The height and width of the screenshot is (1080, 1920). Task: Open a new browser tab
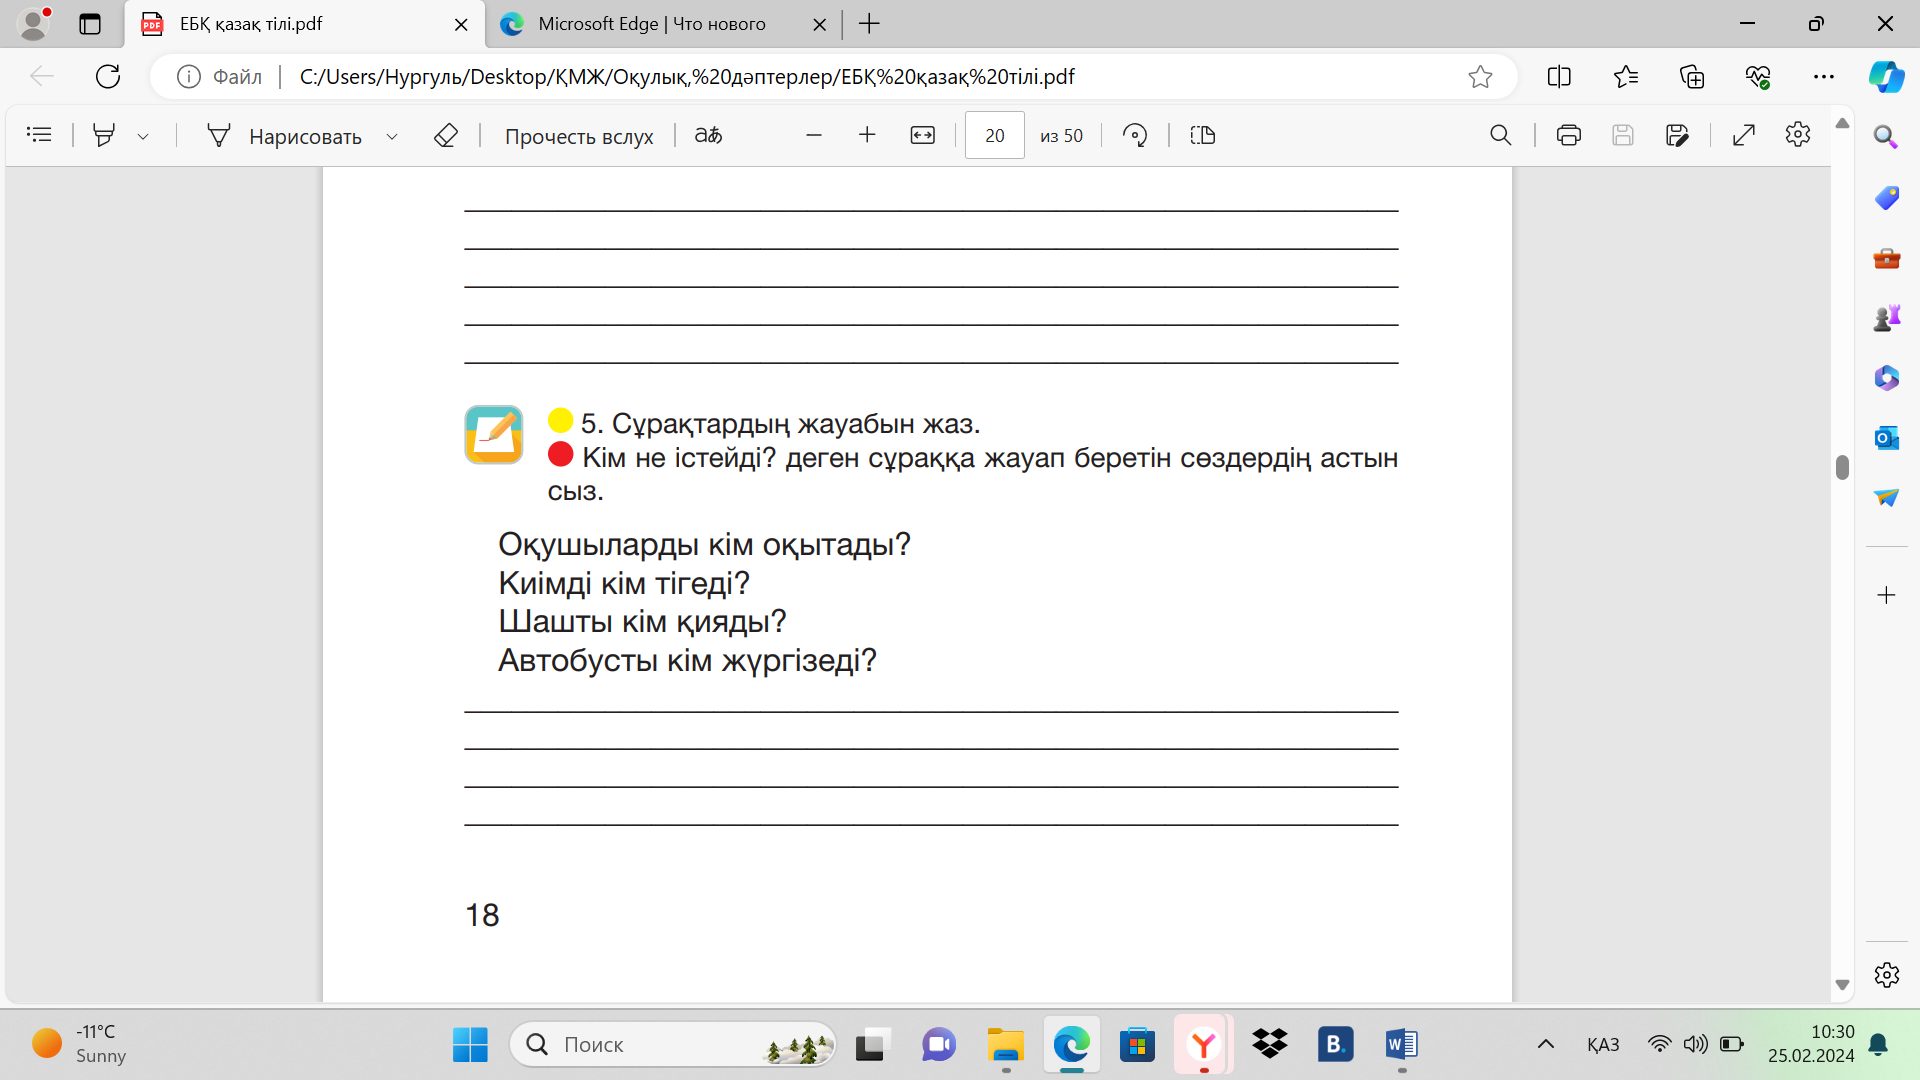click(x=869, y=24)
